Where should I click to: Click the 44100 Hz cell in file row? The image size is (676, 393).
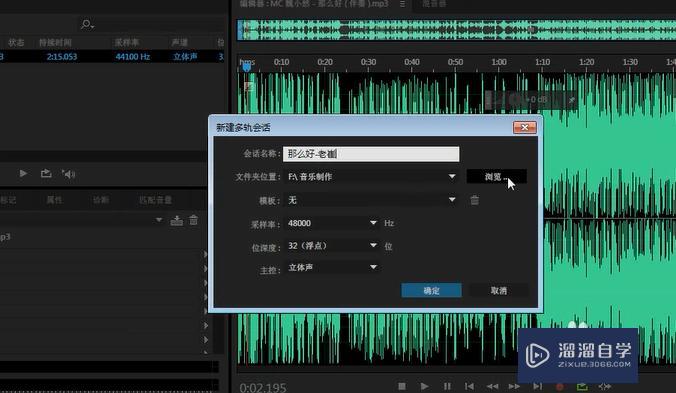132,56
